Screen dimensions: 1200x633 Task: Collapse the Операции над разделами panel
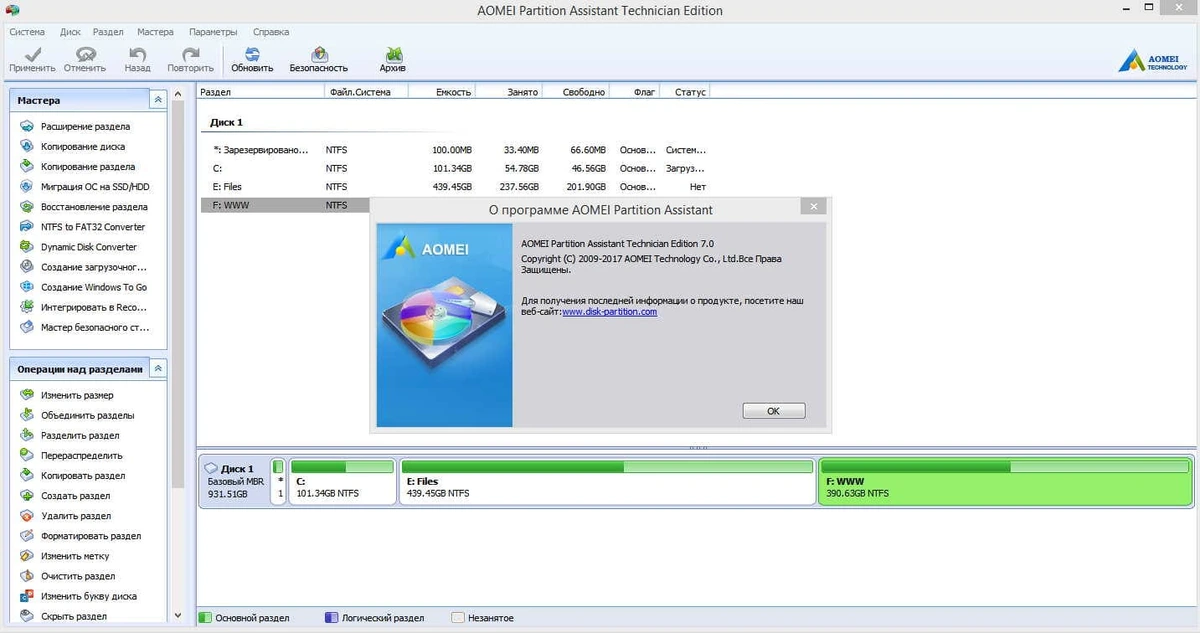click(x=158, y=369)
